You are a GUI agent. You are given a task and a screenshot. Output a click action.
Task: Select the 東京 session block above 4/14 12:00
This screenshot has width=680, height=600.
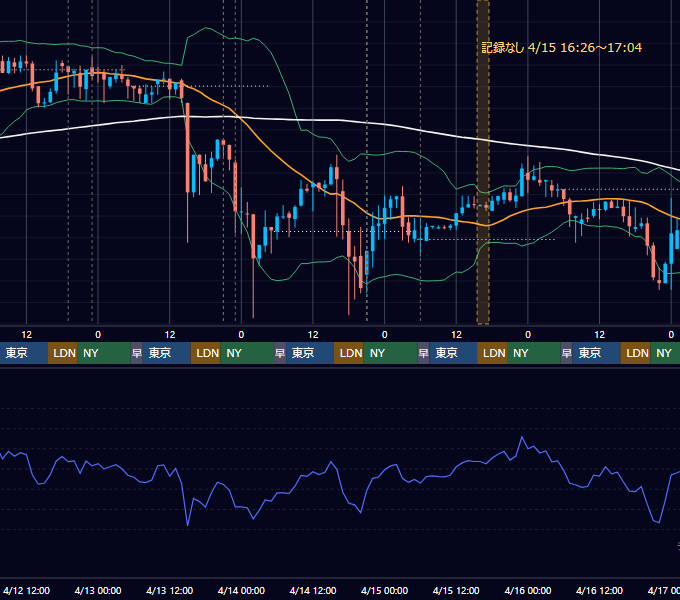(310, 353)
